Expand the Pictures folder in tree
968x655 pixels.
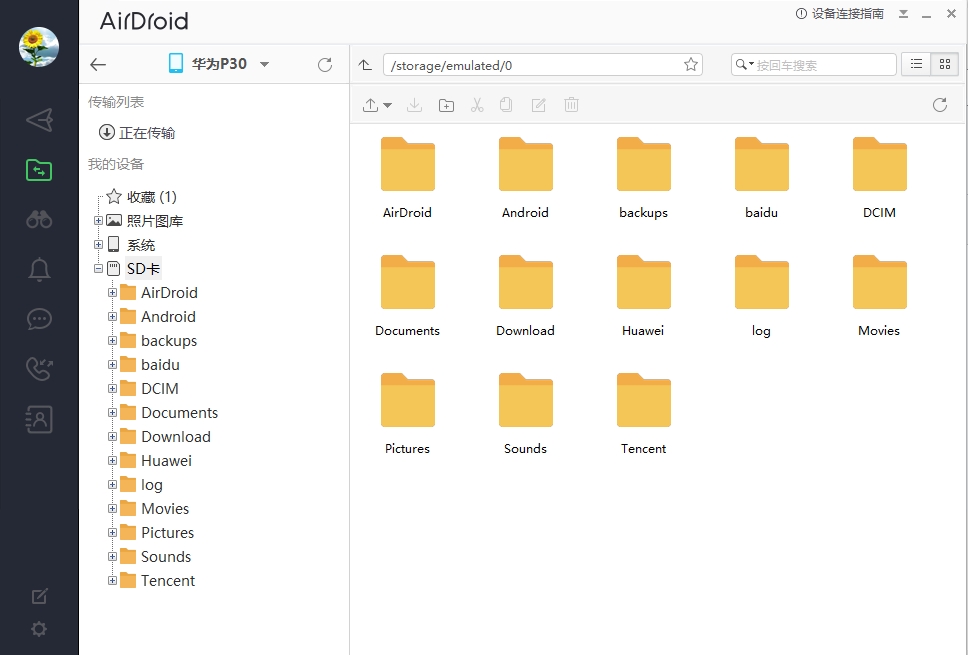[x=112, y=533]
